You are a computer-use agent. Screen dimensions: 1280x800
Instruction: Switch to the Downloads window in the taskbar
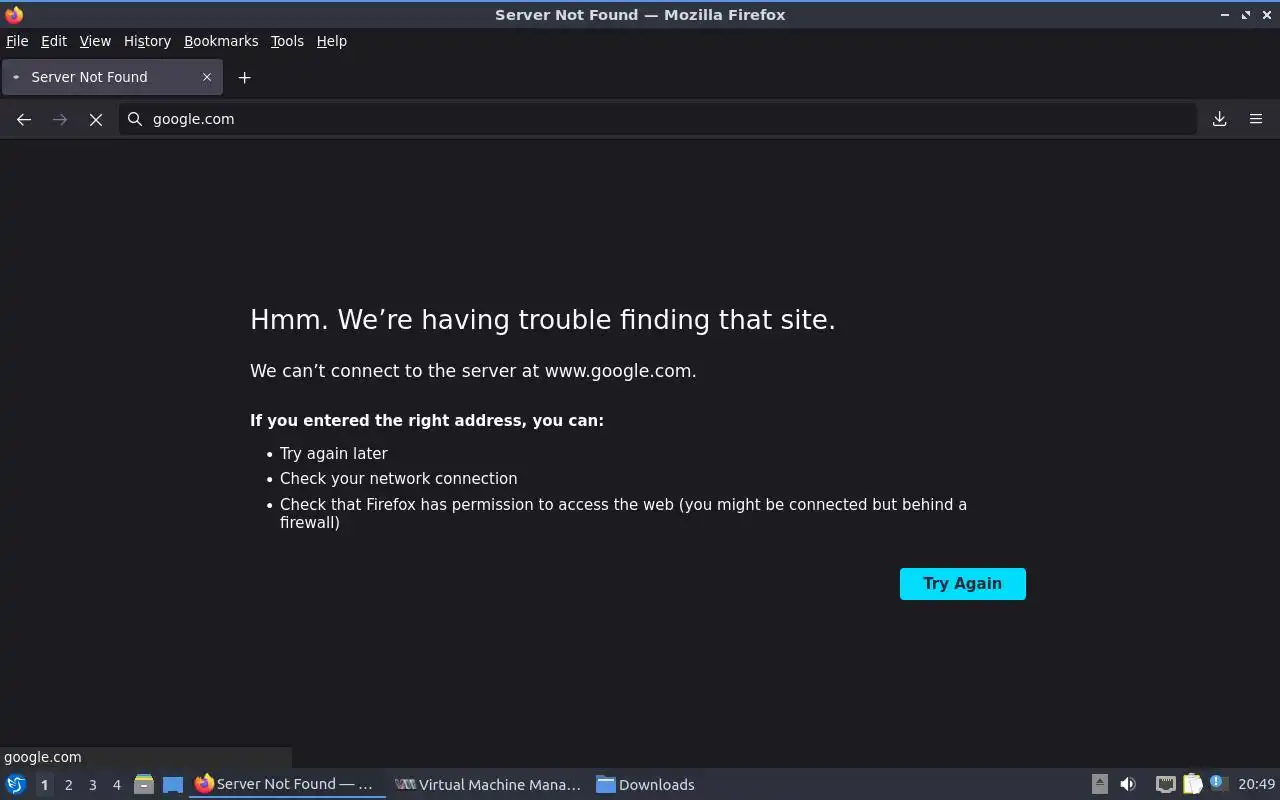(x=645, y=785)
